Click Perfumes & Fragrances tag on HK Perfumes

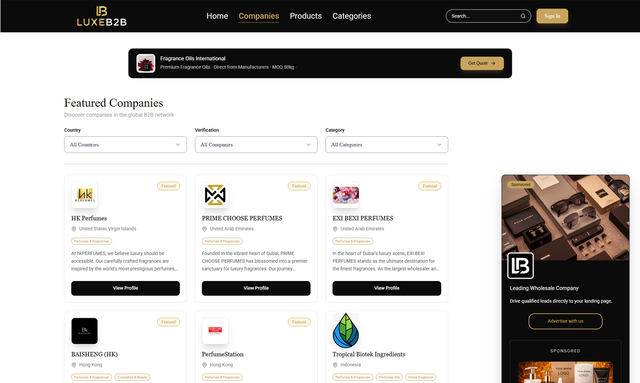pyautogui.click(x=91, y=241)
